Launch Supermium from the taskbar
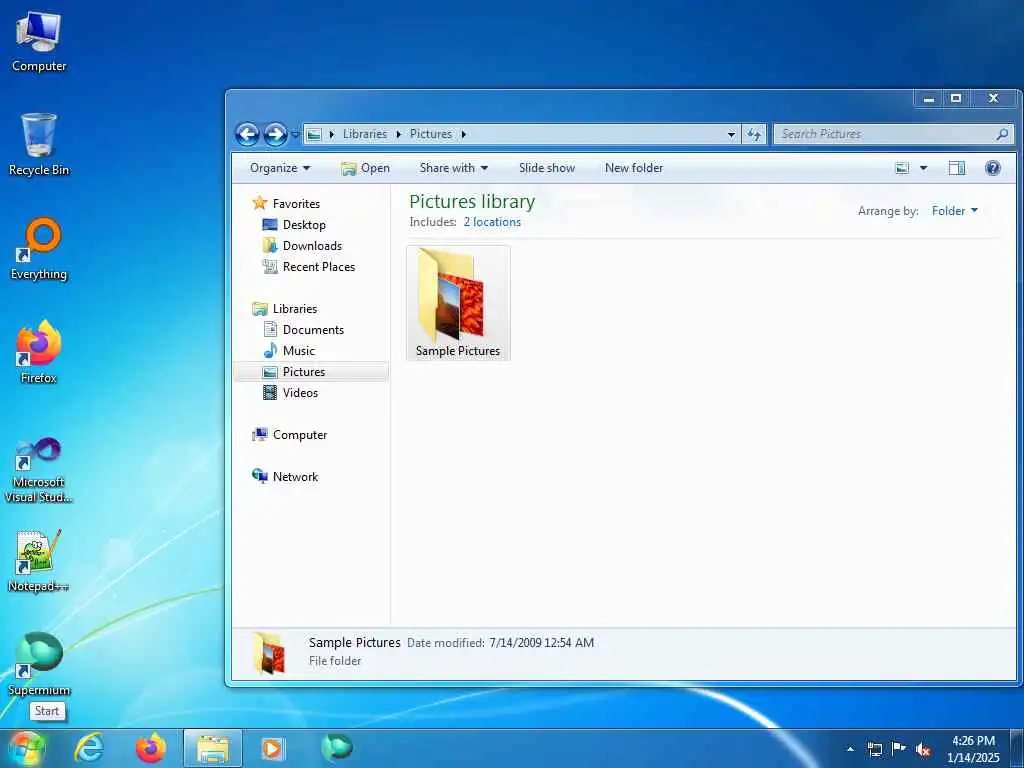Image resolution: width=1024 pixels, height=768 pixels. coord(337,748)
